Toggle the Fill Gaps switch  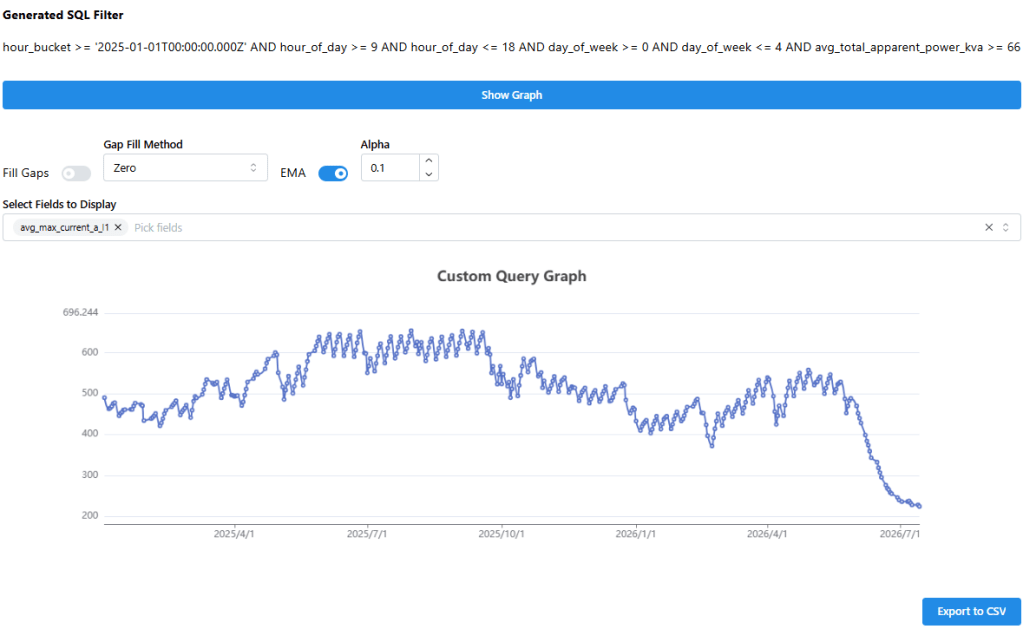76,174
